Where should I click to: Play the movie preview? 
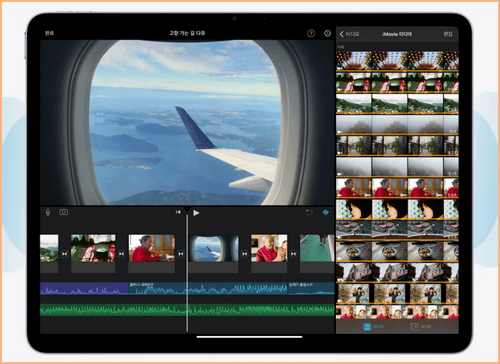click(x=196, y=213)
